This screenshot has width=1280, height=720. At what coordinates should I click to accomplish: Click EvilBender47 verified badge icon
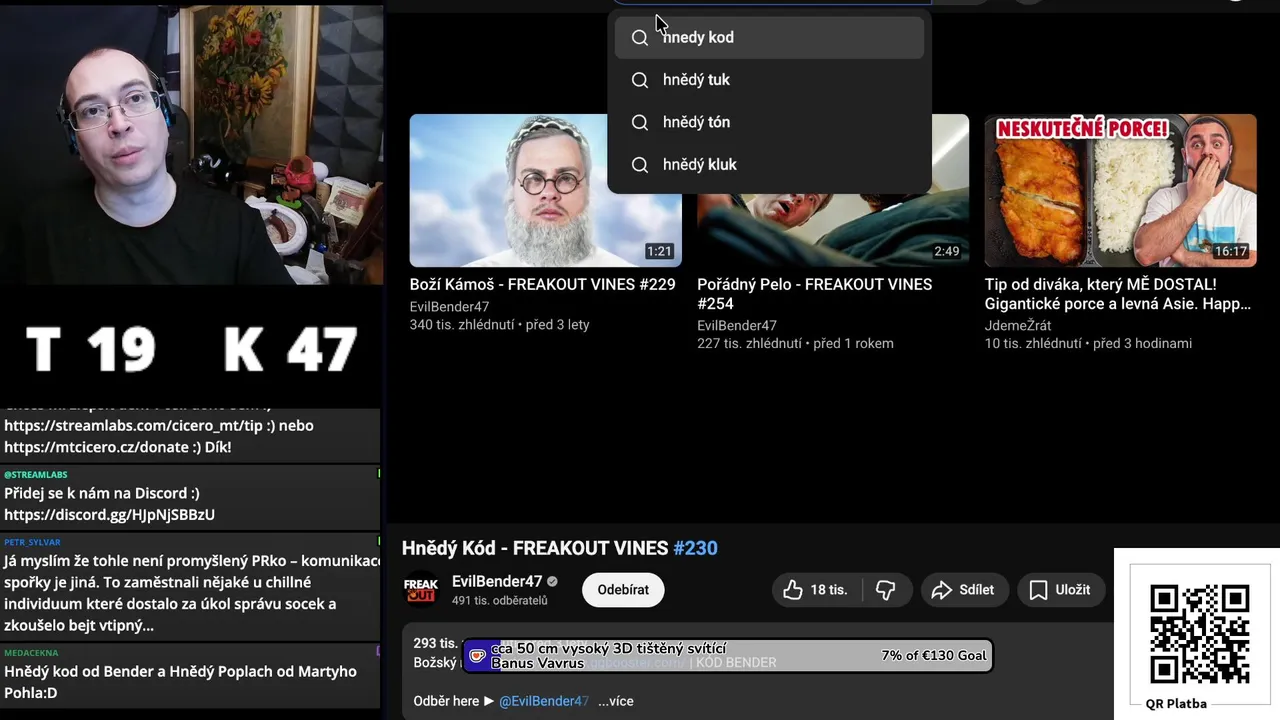pyautogui.click(x=552, y=581)
